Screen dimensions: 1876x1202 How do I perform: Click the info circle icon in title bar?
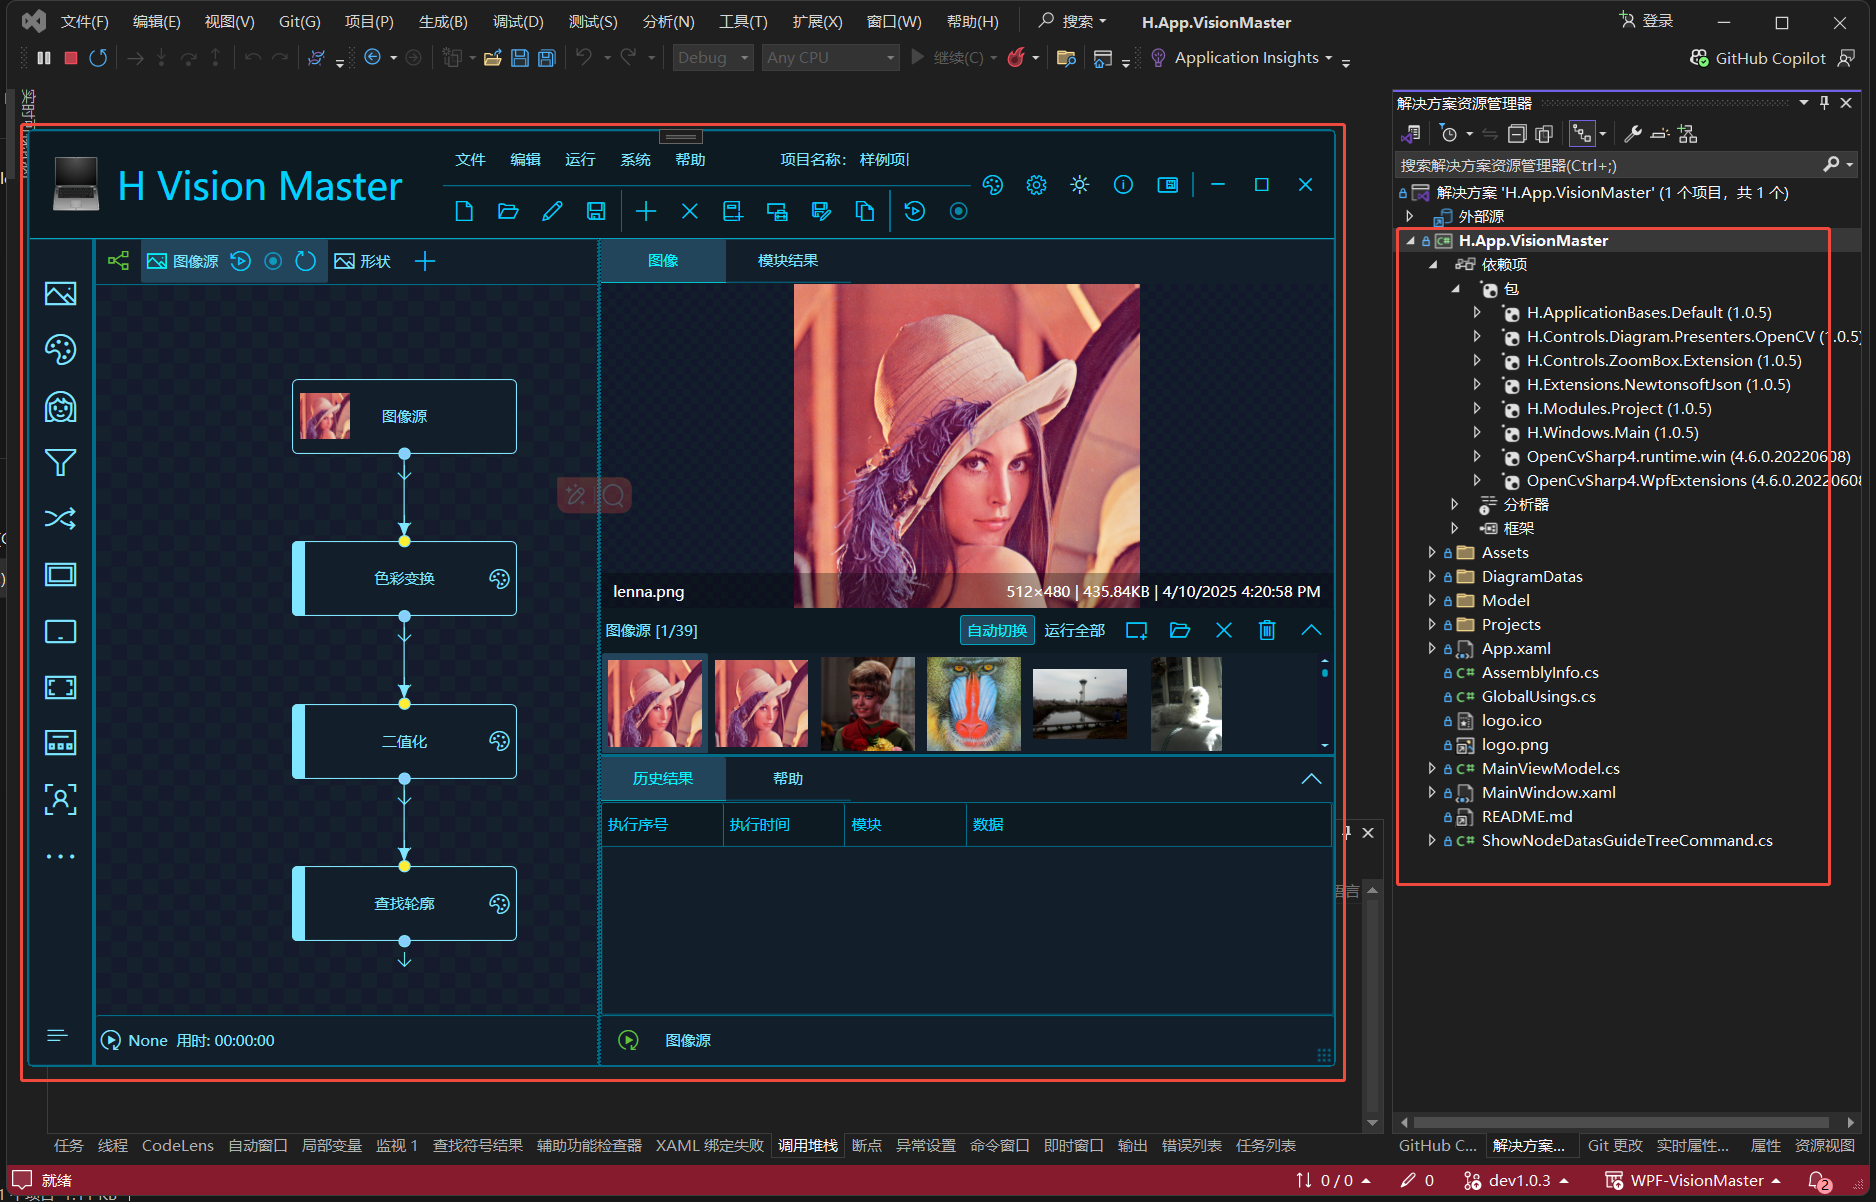(1124, 185)
